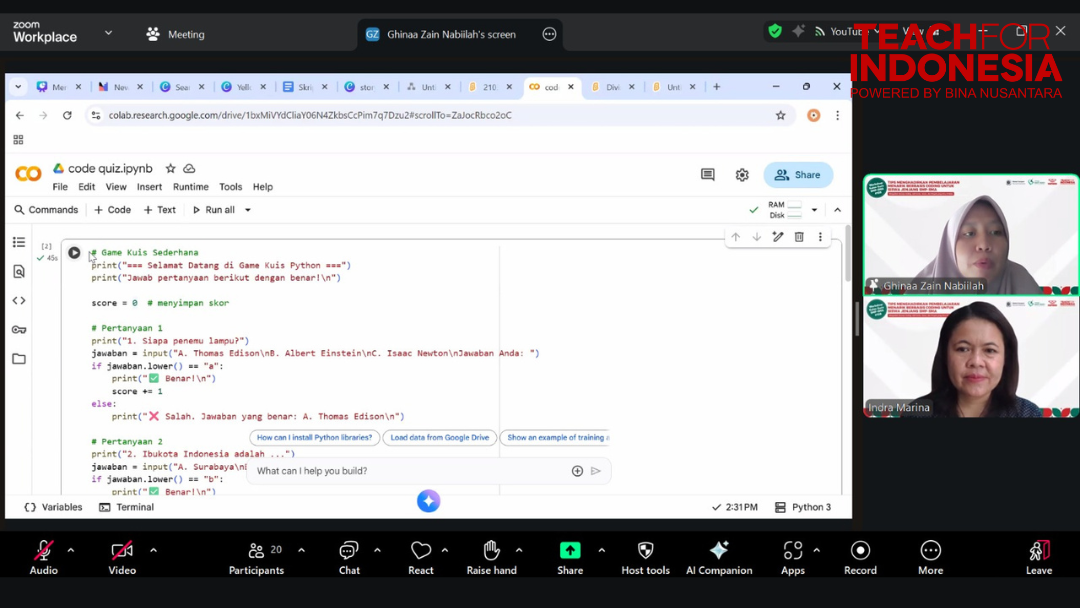Open the Zoom Workplace dropdown chevron
Screen dimensions: 1080x608
tap(108, 33)
